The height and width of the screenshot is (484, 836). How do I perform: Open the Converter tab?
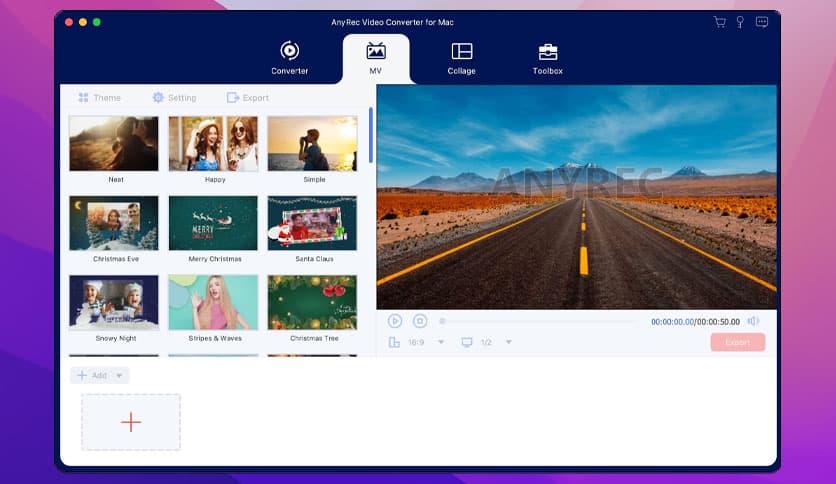pos(290,58)
